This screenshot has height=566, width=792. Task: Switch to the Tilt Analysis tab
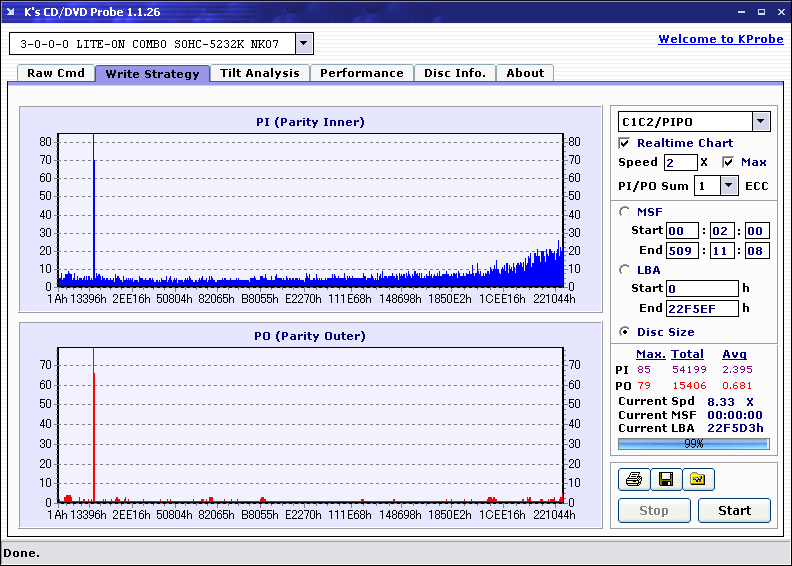[259, 73]
